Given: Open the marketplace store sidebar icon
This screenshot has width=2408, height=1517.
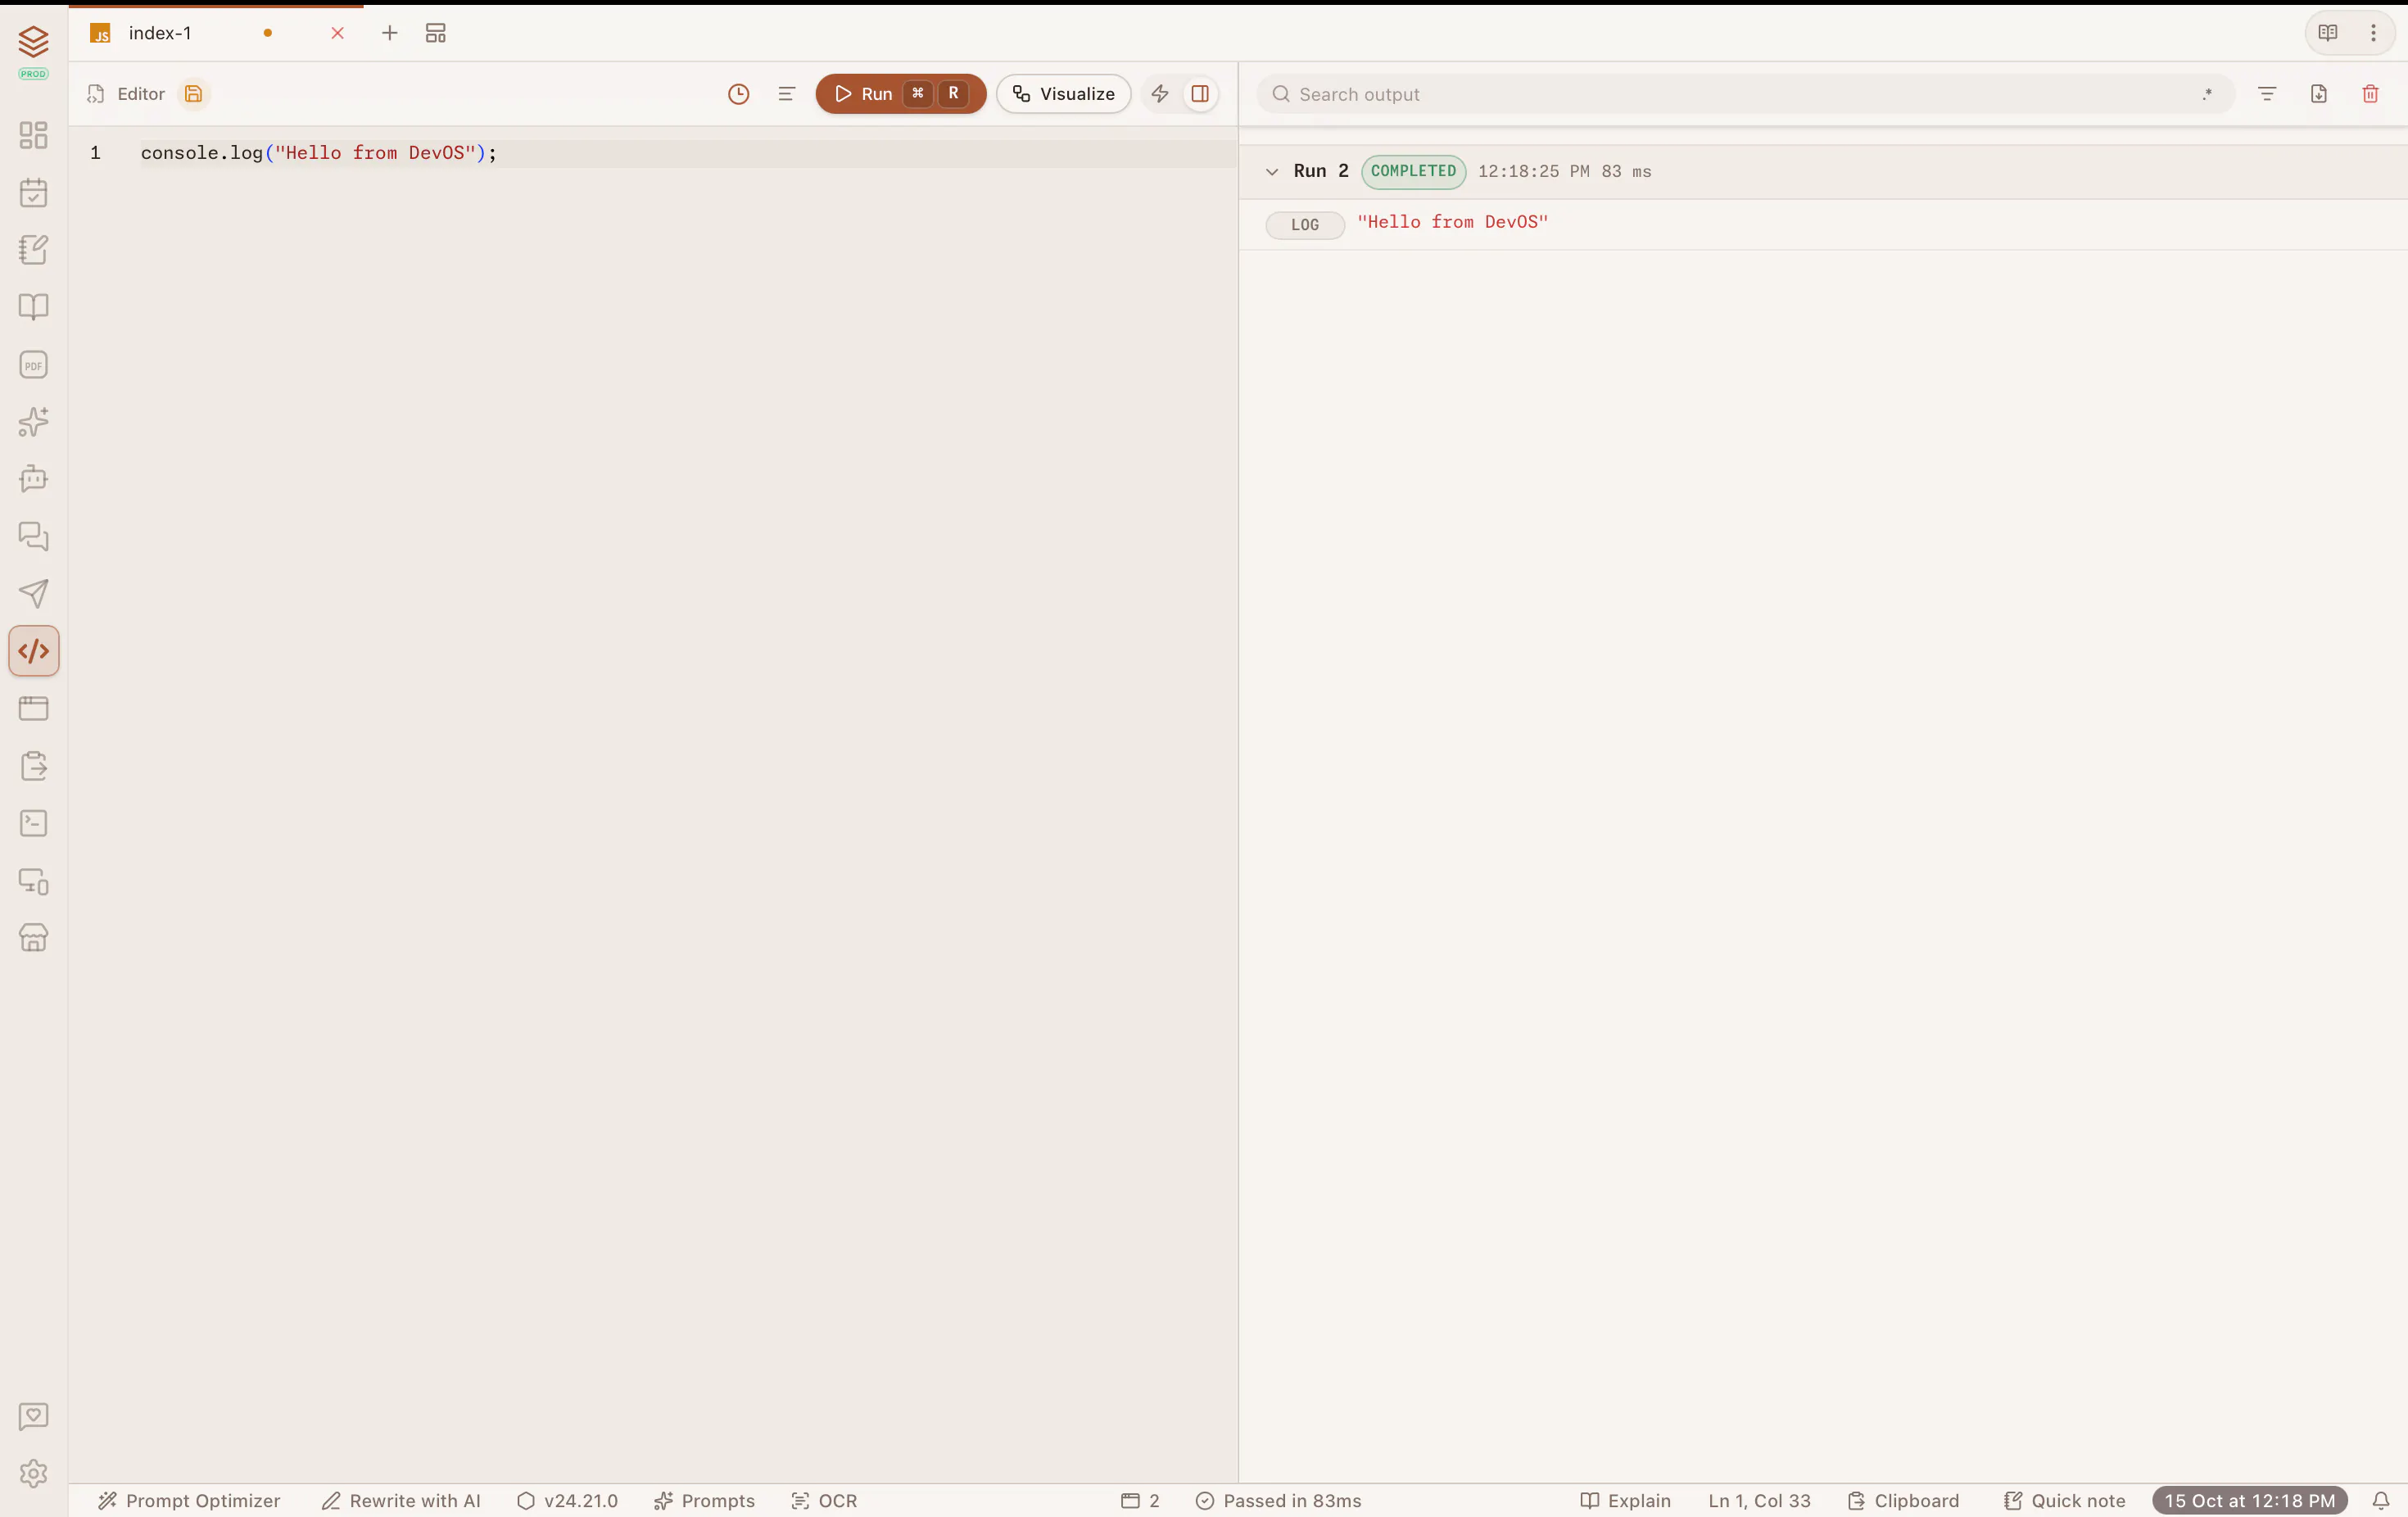Looking at the screenshot, I should 33,938.
